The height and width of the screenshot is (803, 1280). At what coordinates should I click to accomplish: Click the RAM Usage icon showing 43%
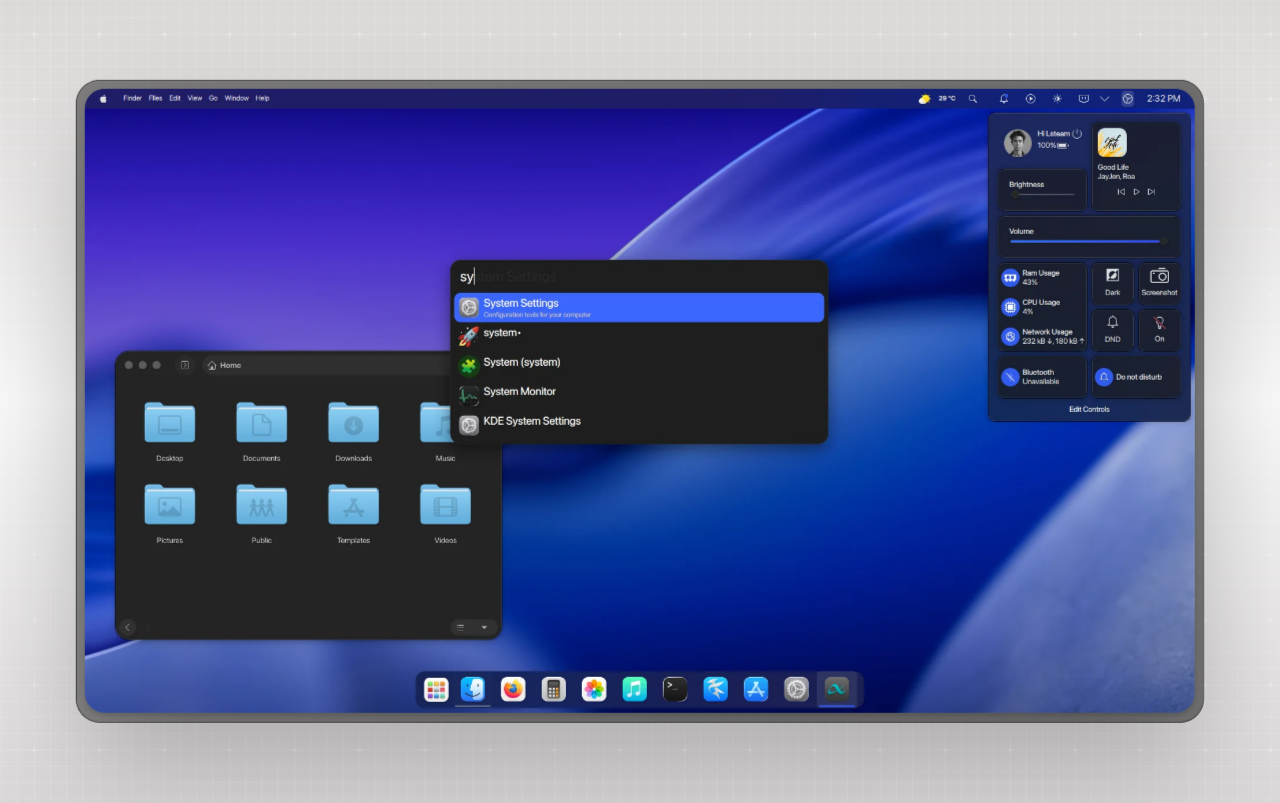pyautogui.click(x=1009, y=277)
